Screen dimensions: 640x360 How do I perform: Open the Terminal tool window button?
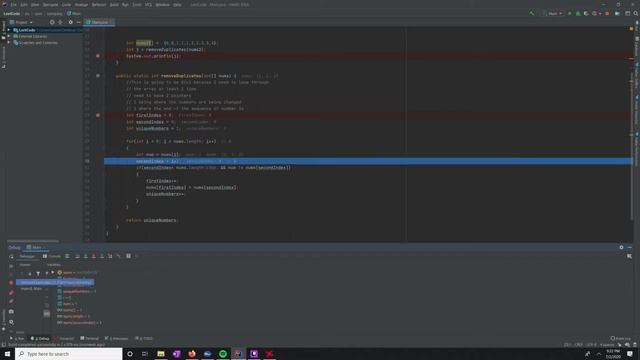coord(90,338)
